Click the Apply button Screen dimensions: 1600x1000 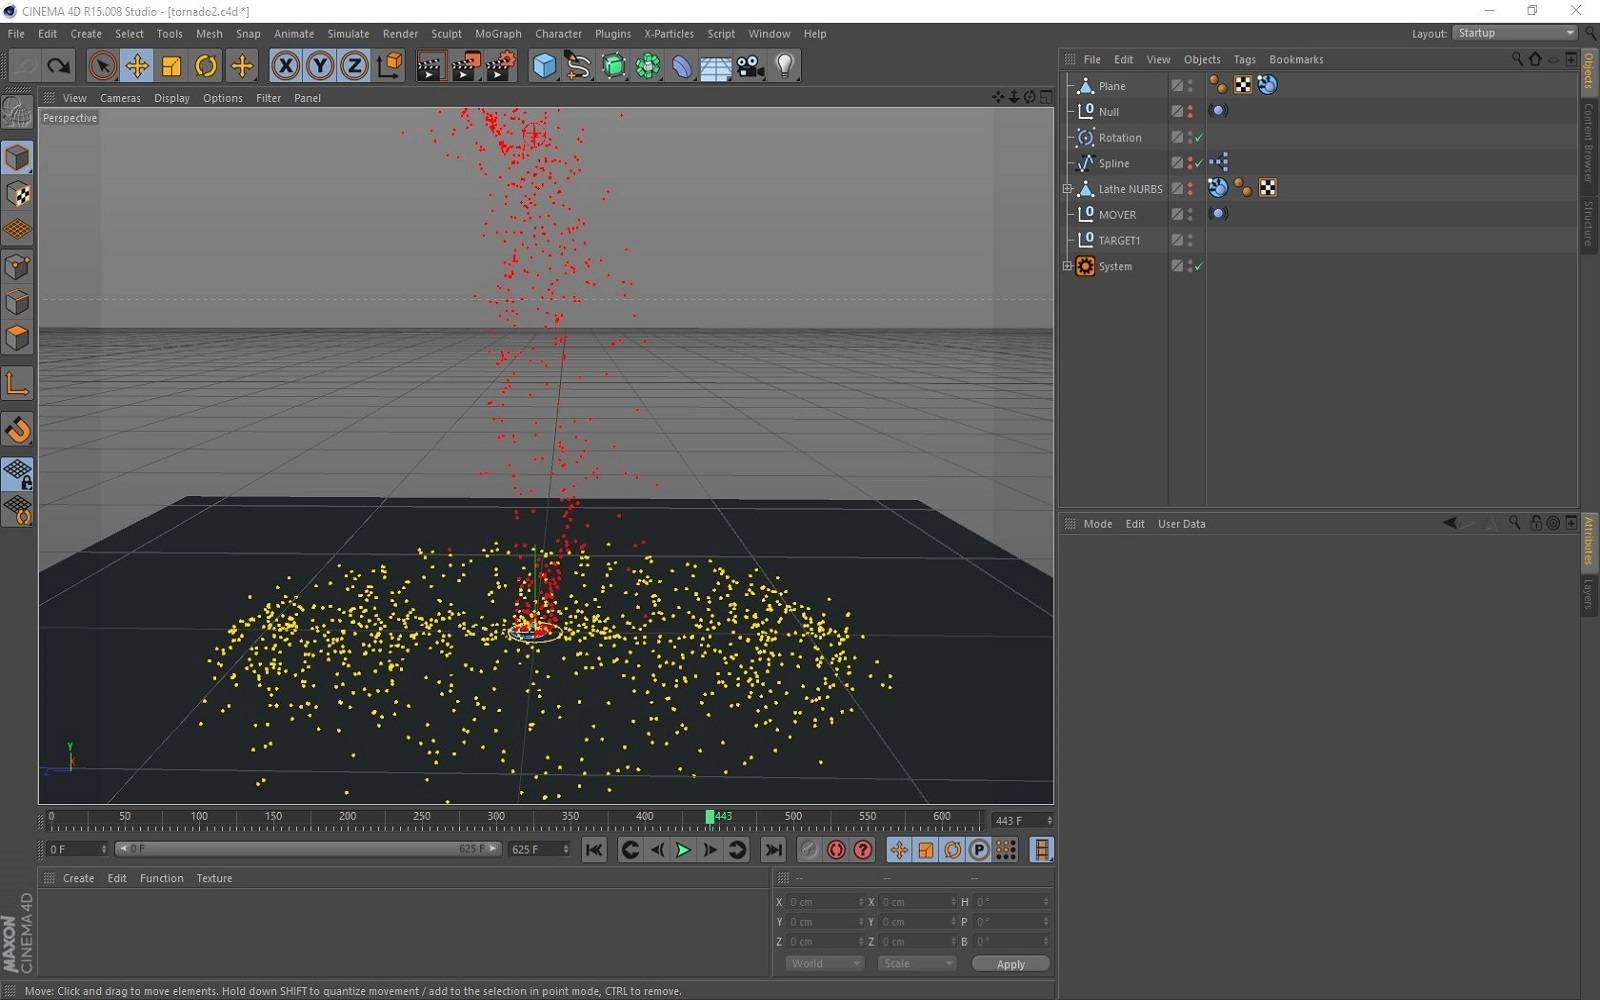pos(1010,964)
